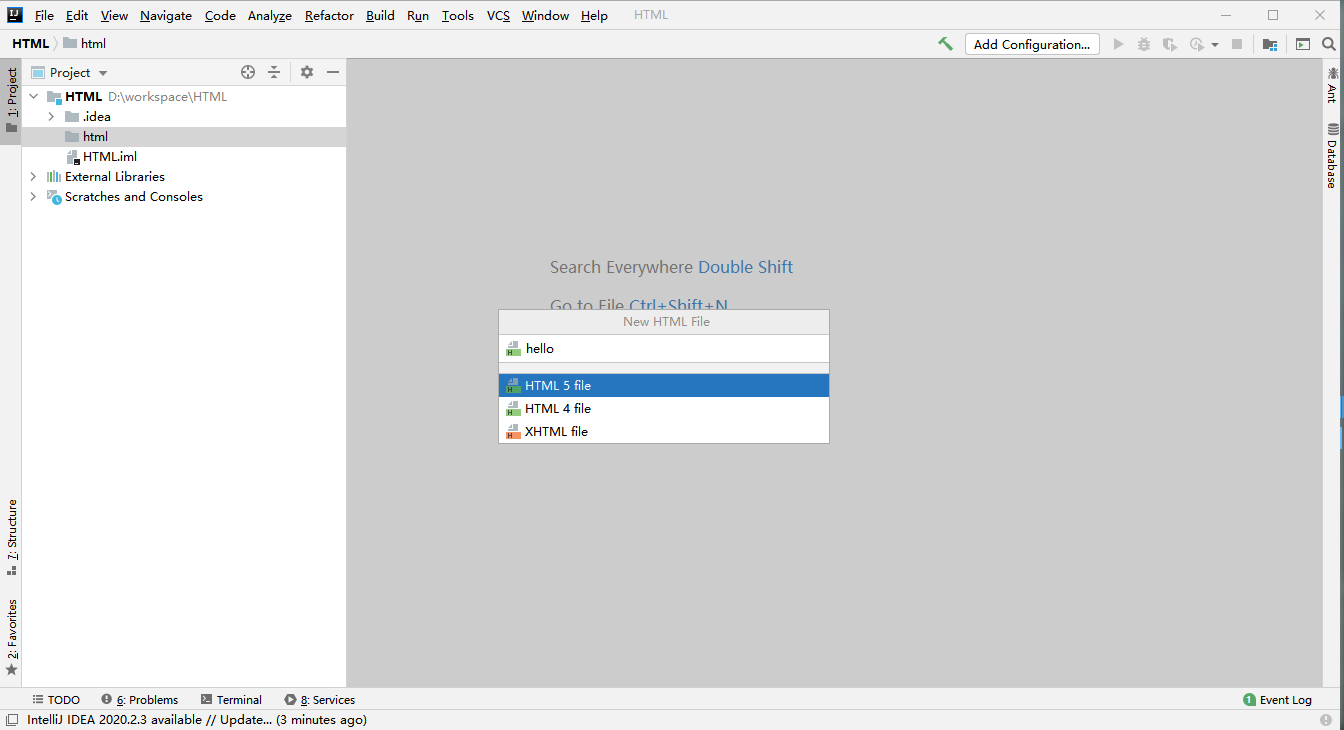Image resolution: width=1344 pixels, height=730 pixels.
Task: Open the Code menu
Action: click(x=220, y=15)
